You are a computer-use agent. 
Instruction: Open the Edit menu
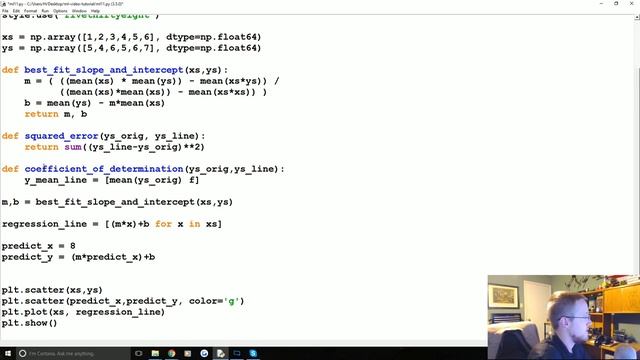tap(16, 11)
